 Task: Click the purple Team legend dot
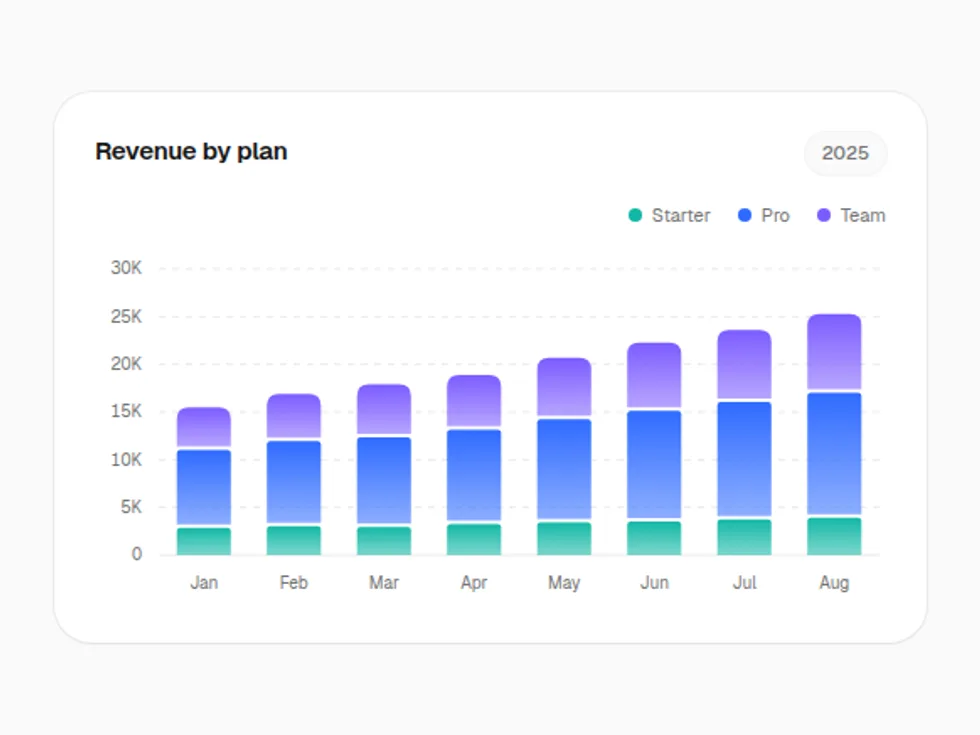(824, 215)
